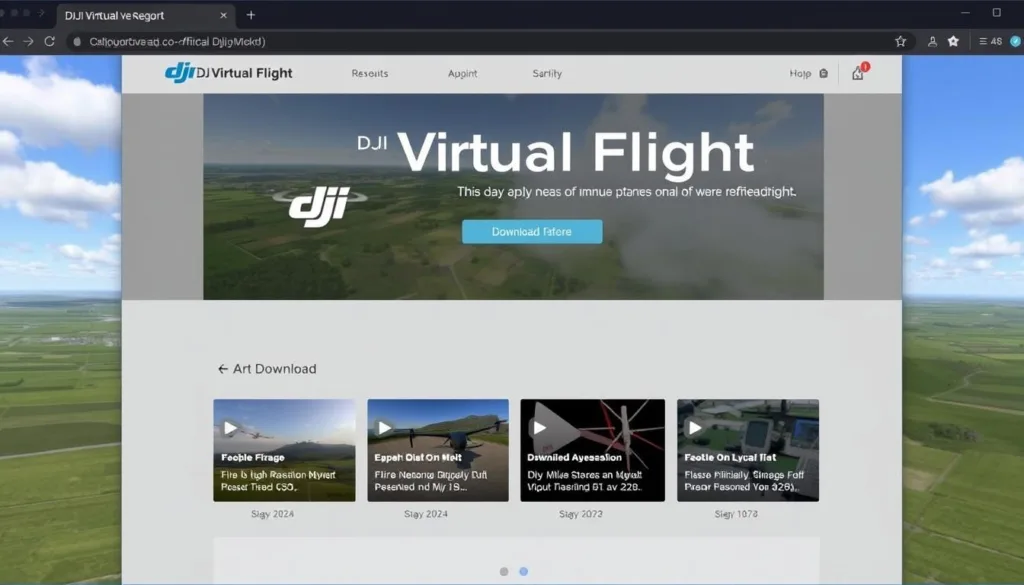Click the back arrow beside Art Download

[223, 369]
